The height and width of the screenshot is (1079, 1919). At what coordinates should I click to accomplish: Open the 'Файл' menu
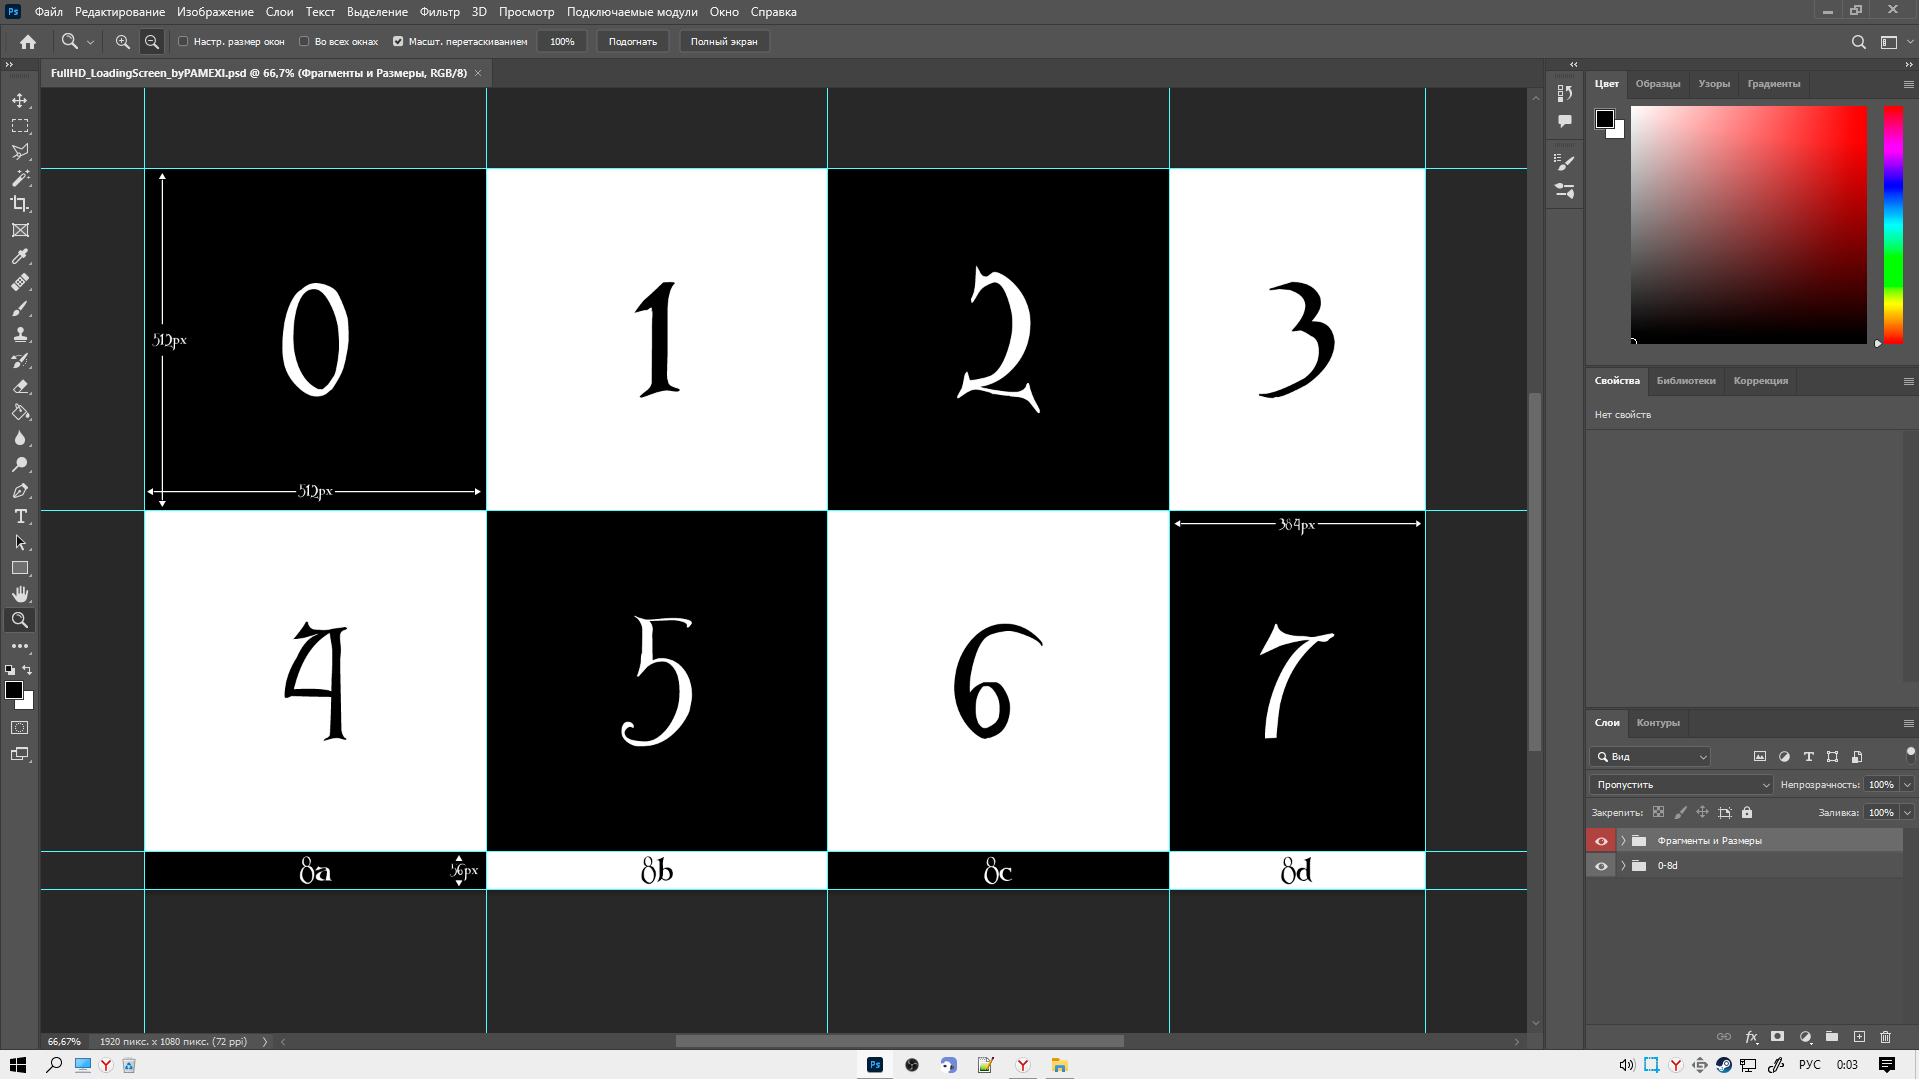[48, 12]
